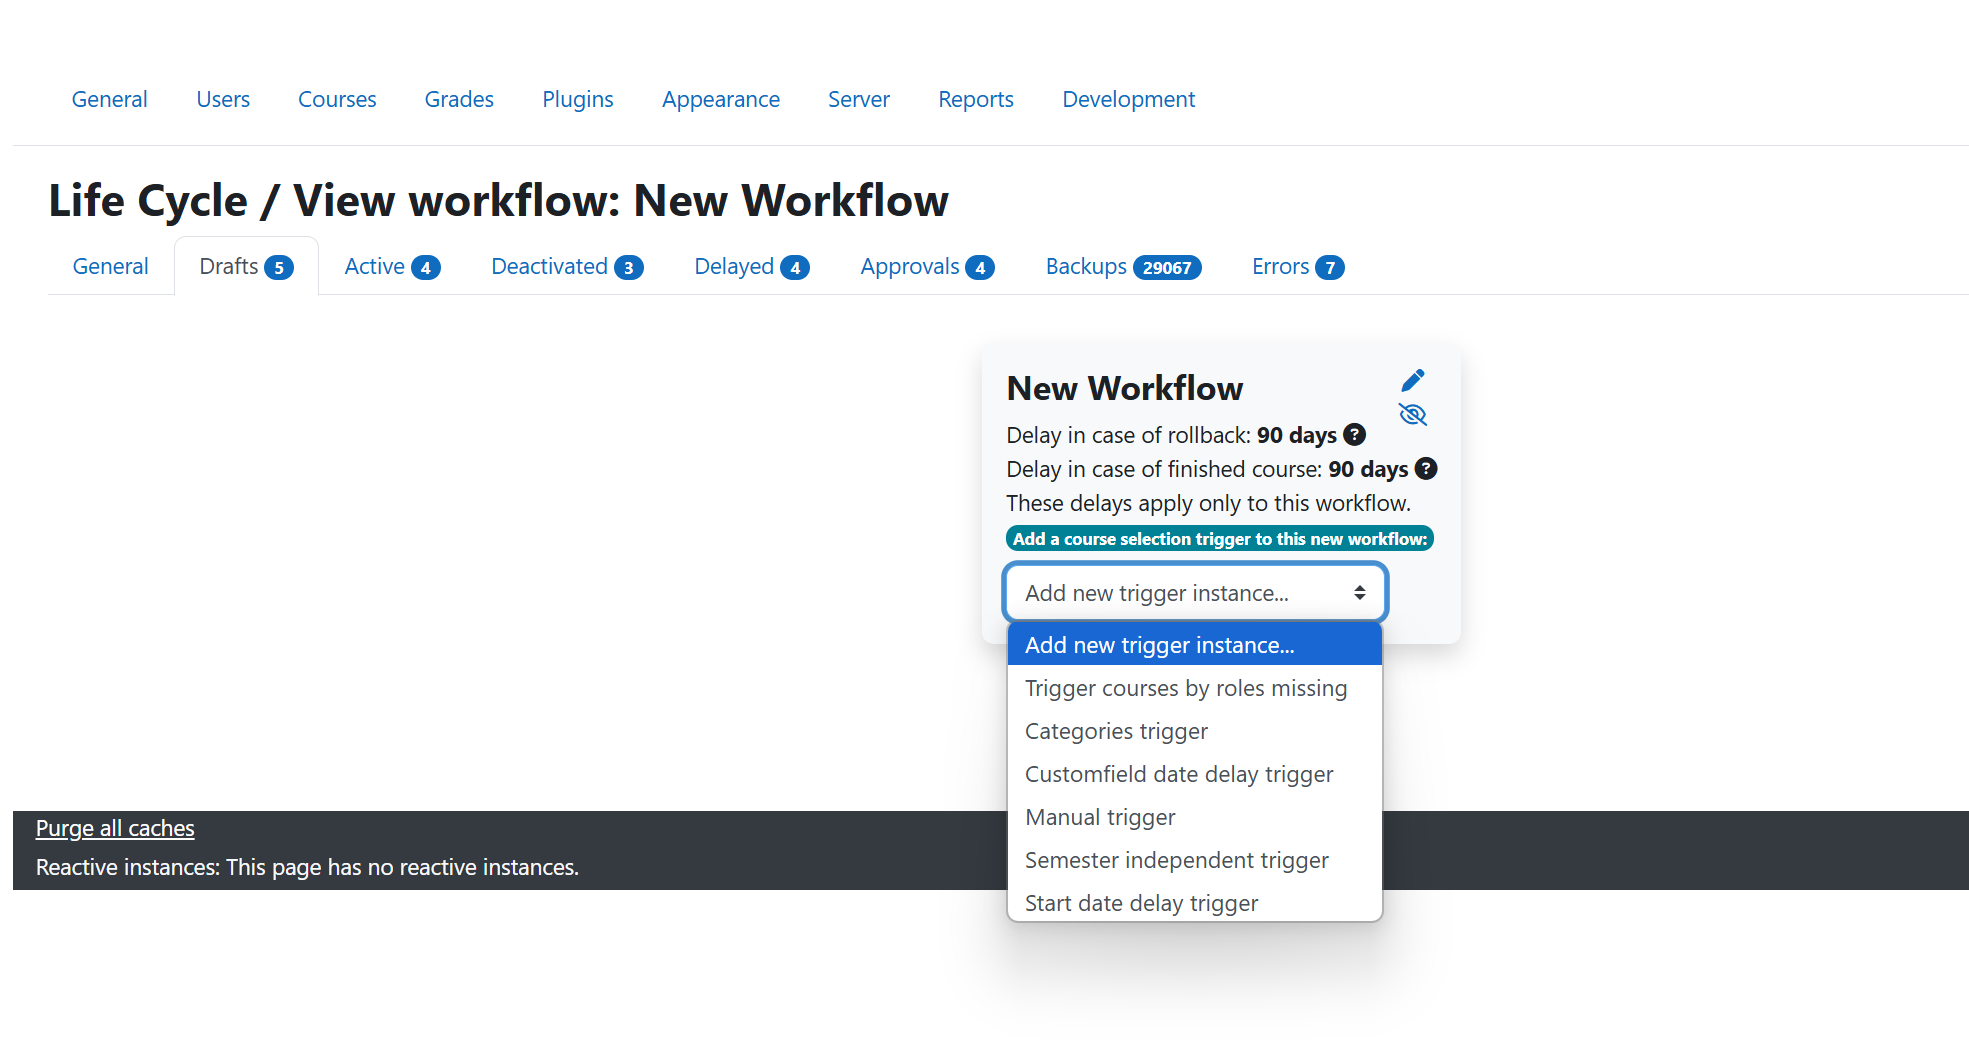The height and width of the screenshot is (1057, 1969).
Task: Switch to the Active workflows tab
Action: pyautogui.click(x=391, y=267)
